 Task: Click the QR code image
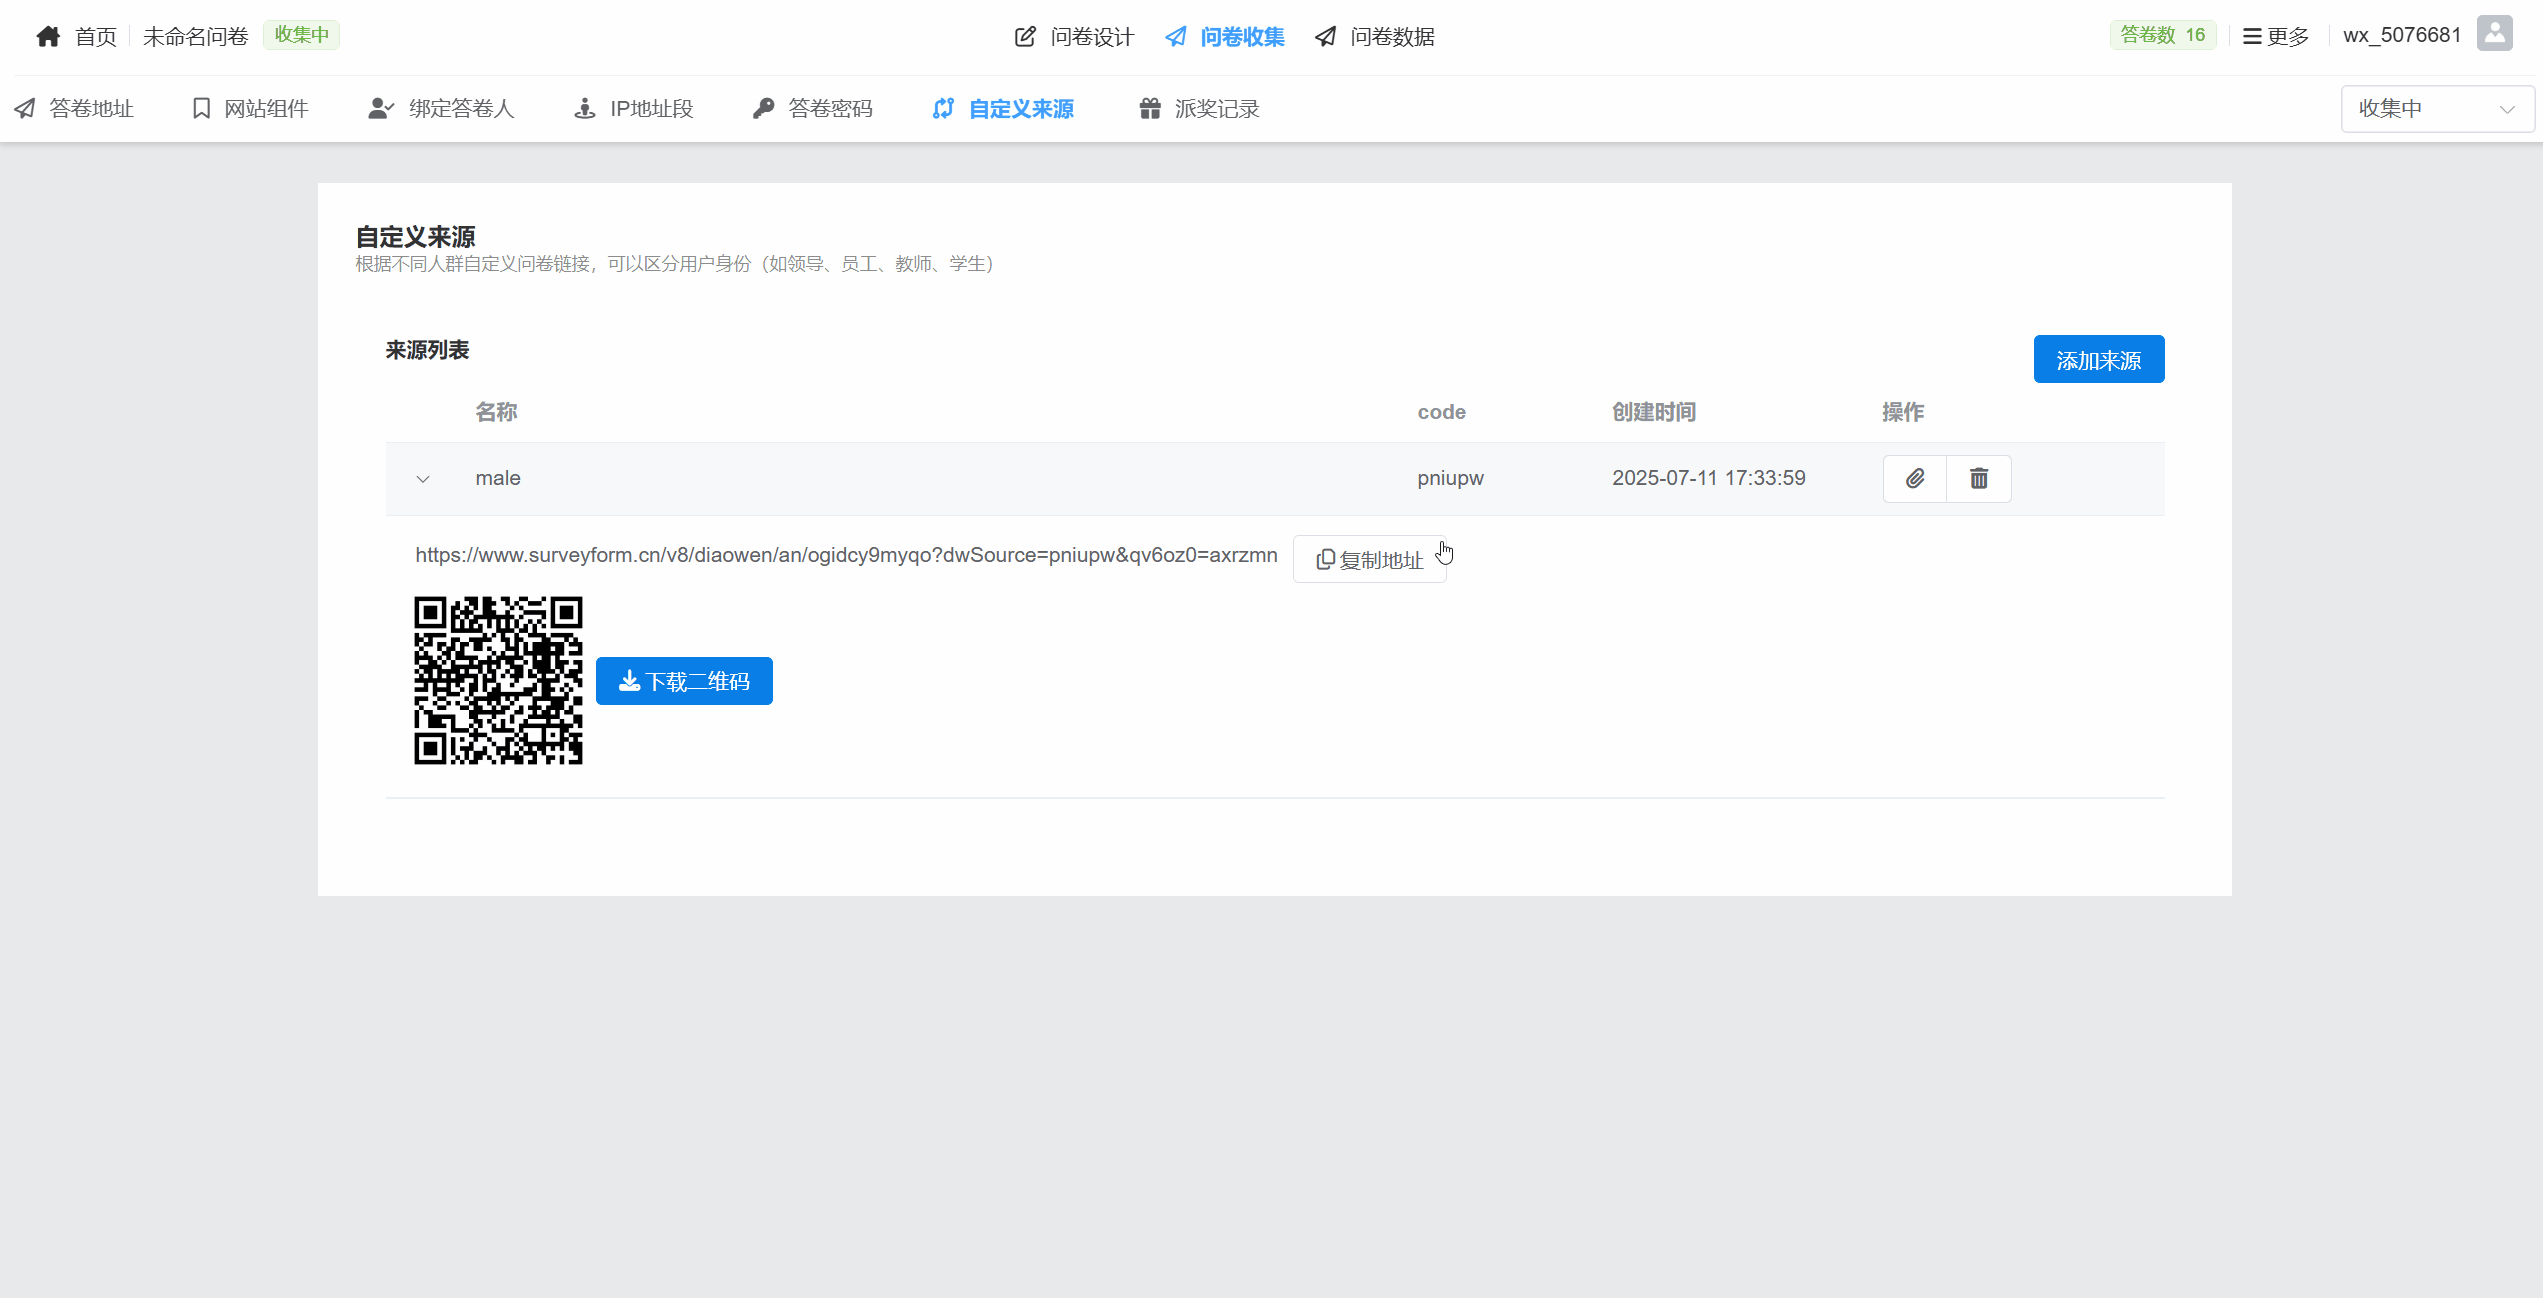[x=498, y=681]
